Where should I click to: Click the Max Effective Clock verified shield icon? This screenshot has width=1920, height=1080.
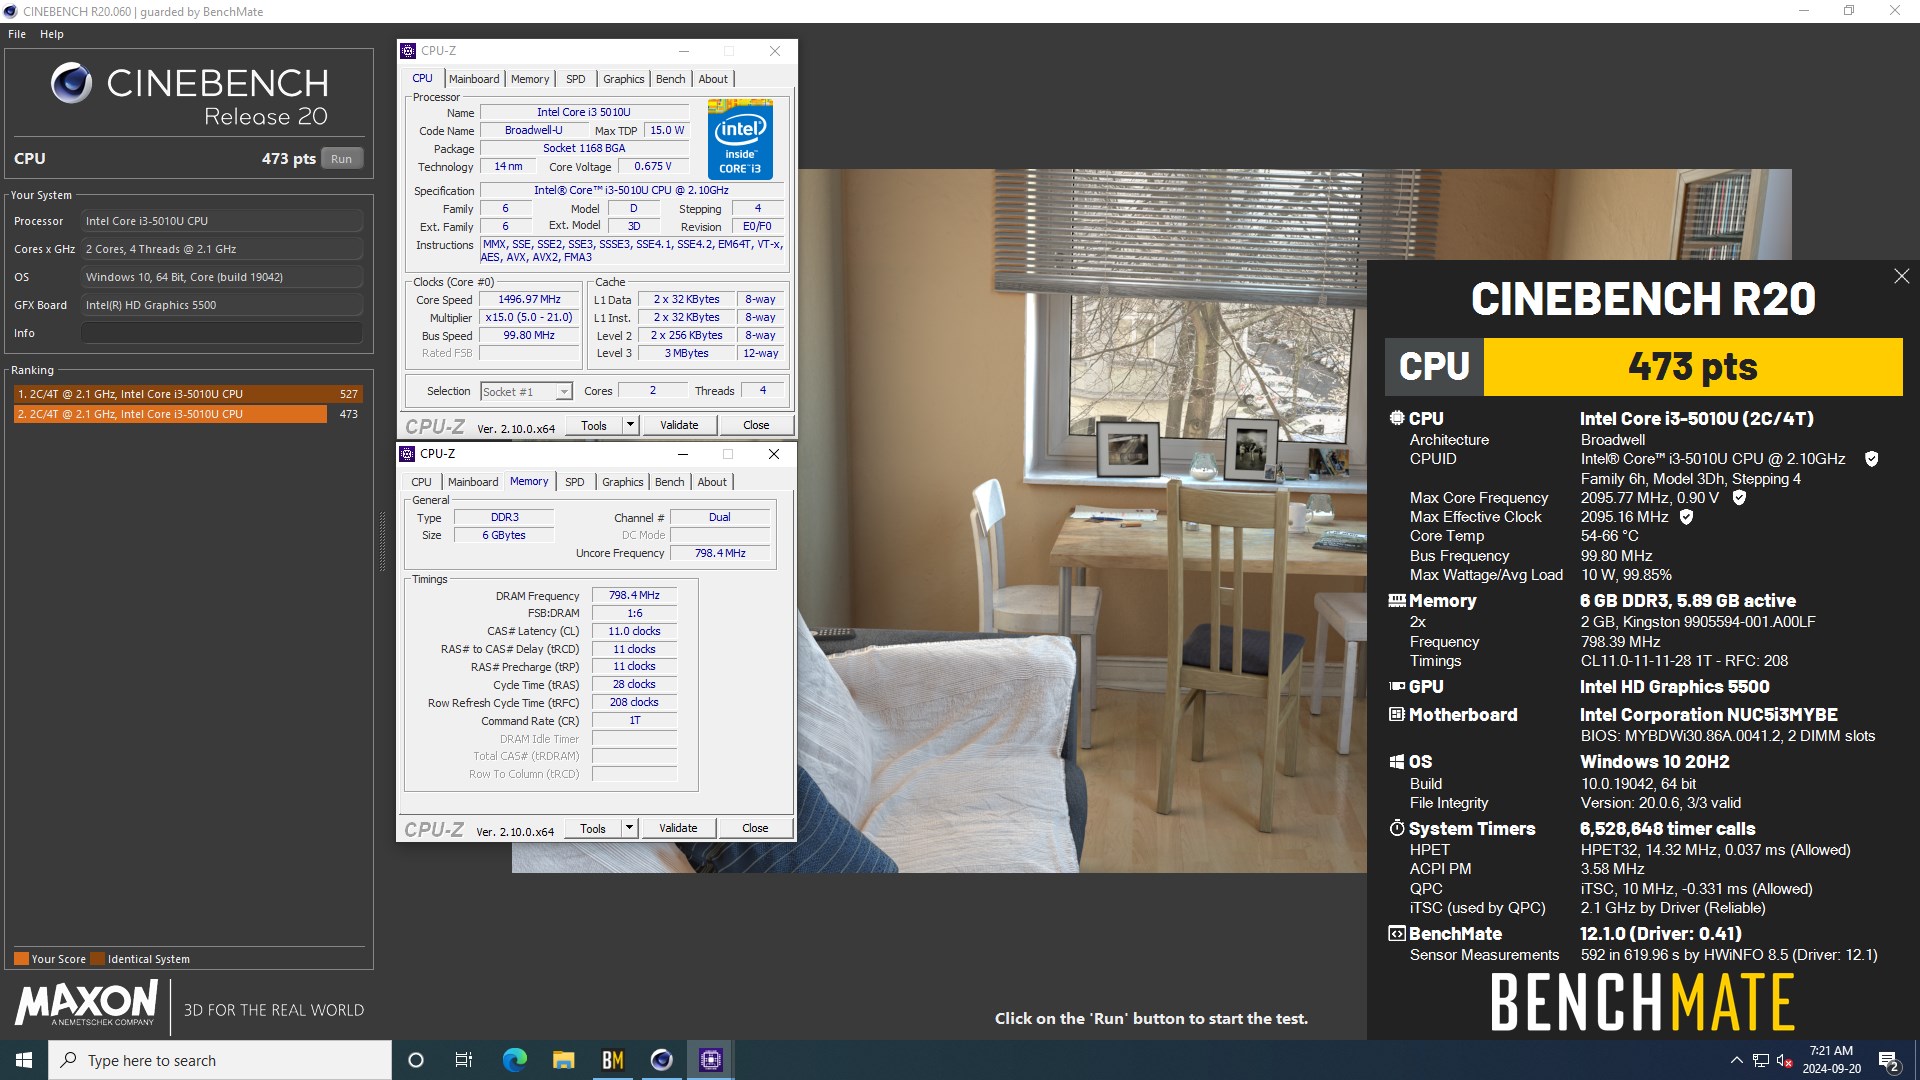[x=1686, y=517]
